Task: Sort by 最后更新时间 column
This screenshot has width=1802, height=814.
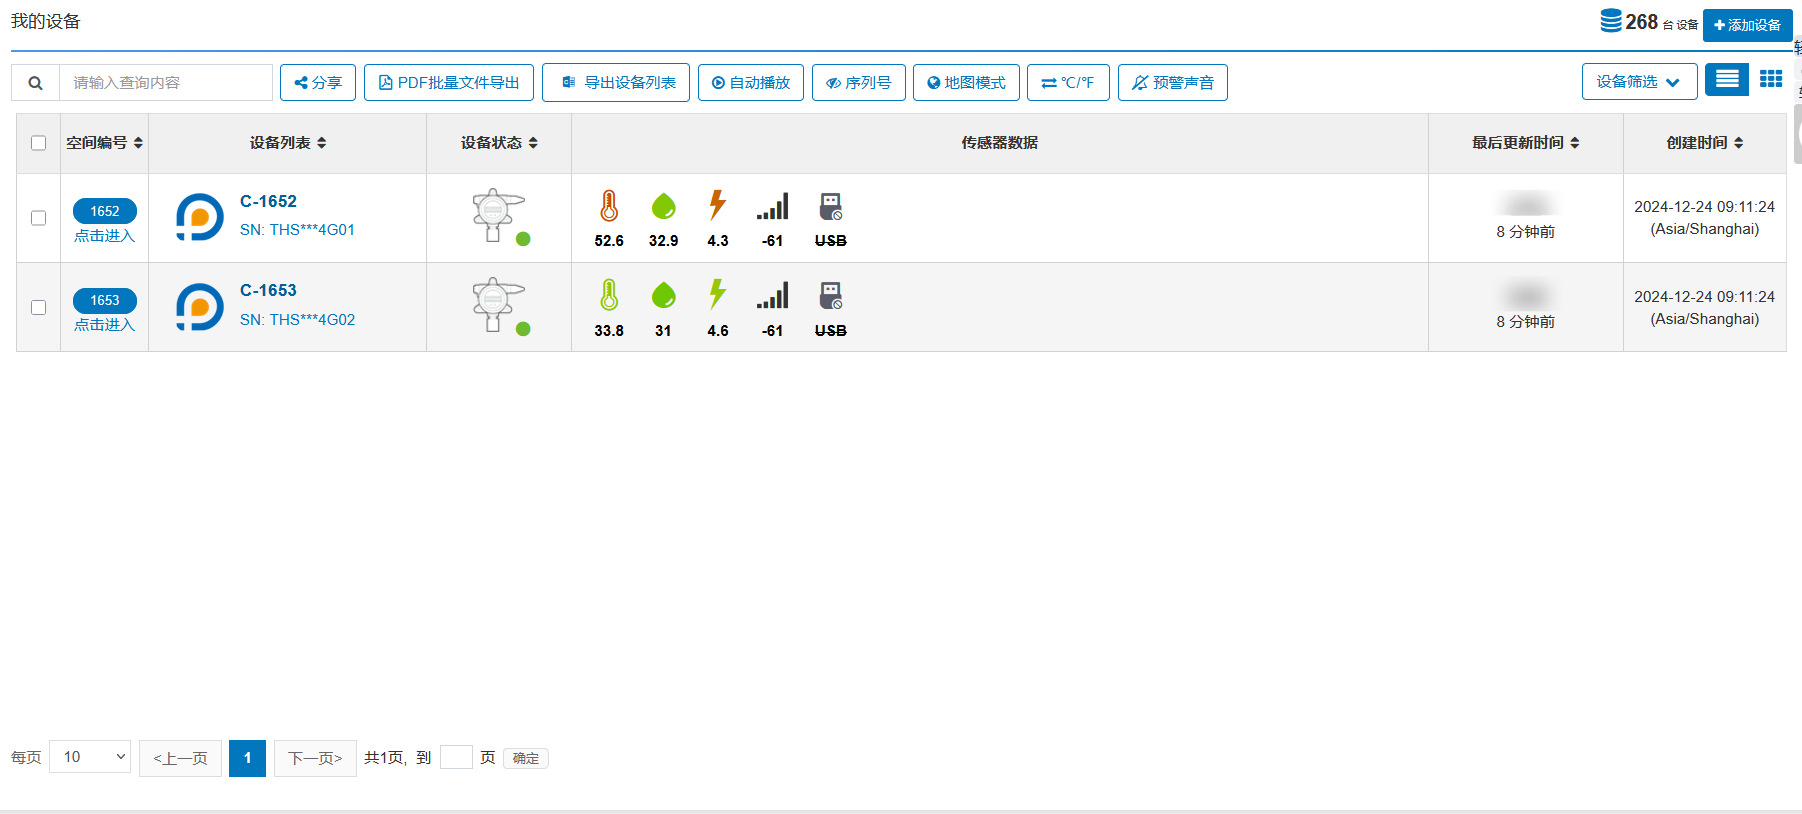Action: pos(1525,143)
